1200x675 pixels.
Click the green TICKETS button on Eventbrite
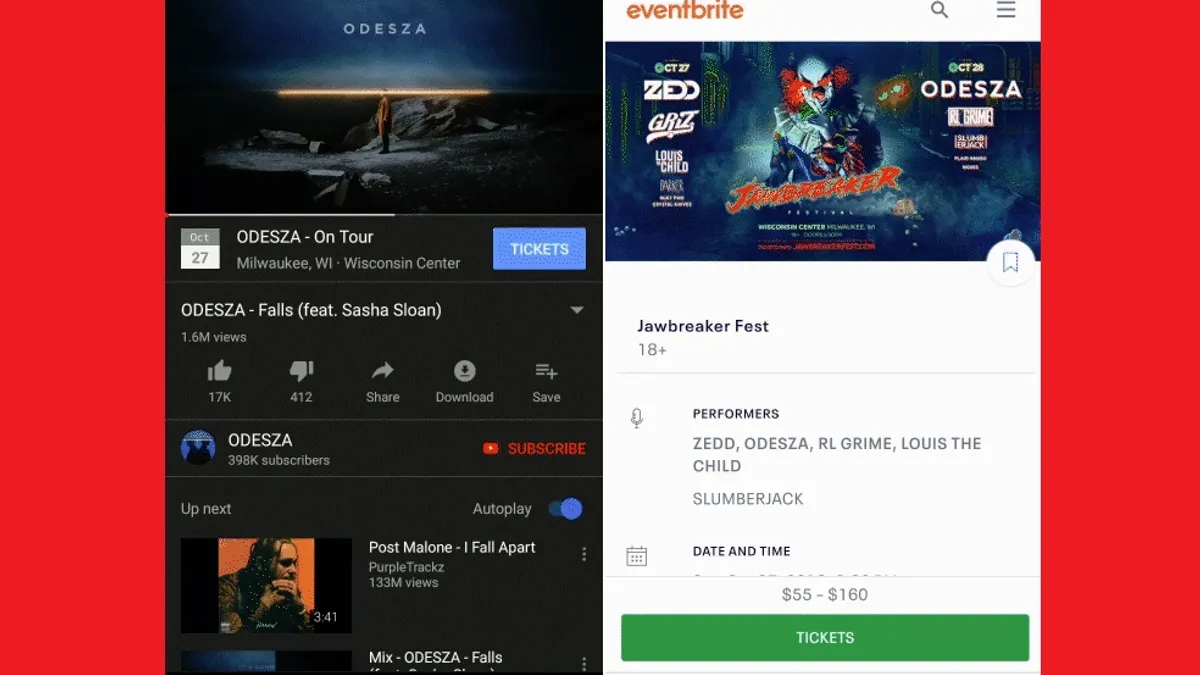[825, 637]
